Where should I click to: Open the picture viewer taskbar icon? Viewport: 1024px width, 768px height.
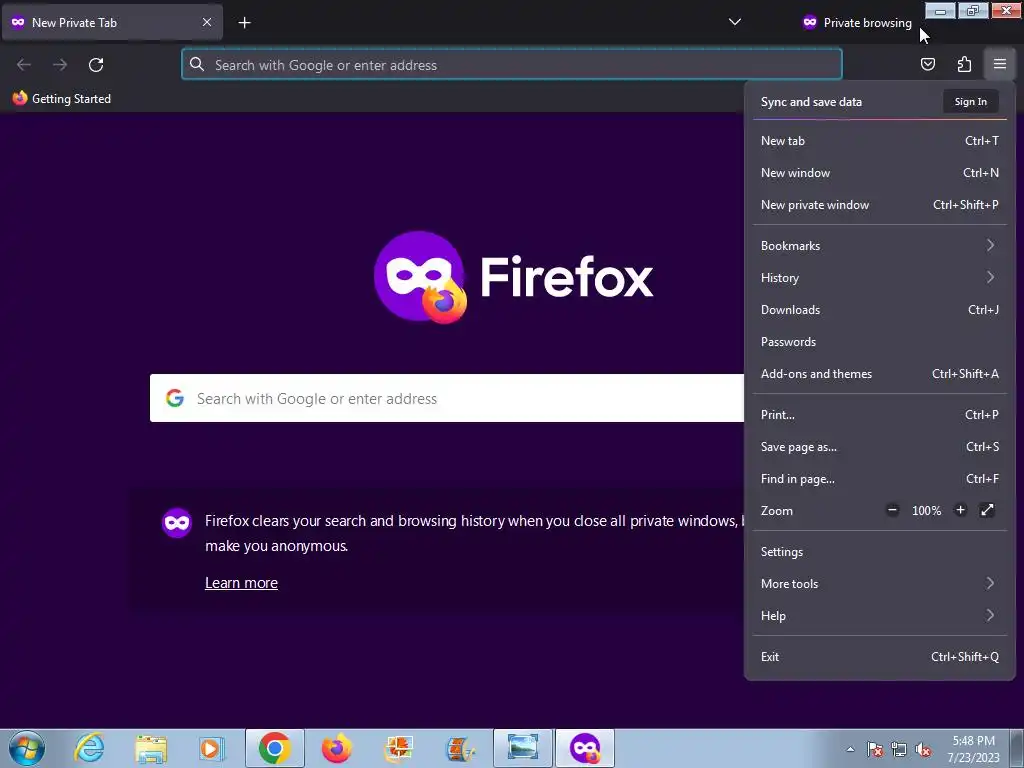[522, 748]
